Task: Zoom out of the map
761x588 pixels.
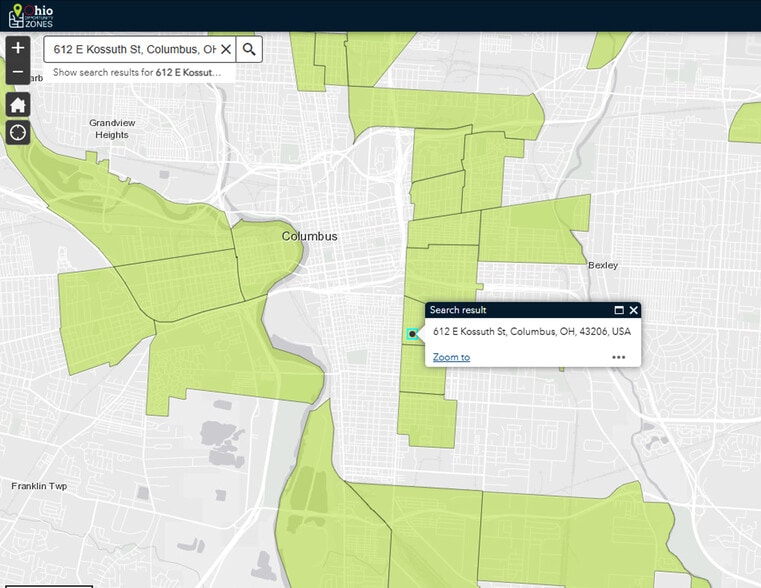Action: click(18, 72)
